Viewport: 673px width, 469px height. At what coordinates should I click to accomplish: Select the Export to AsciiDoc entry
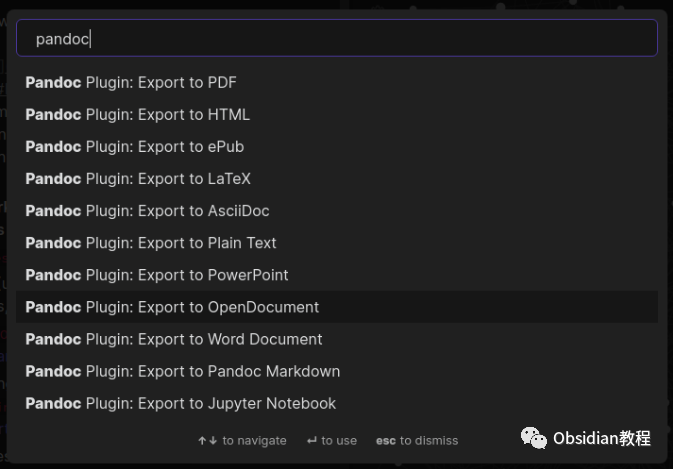tap(336, 211)
